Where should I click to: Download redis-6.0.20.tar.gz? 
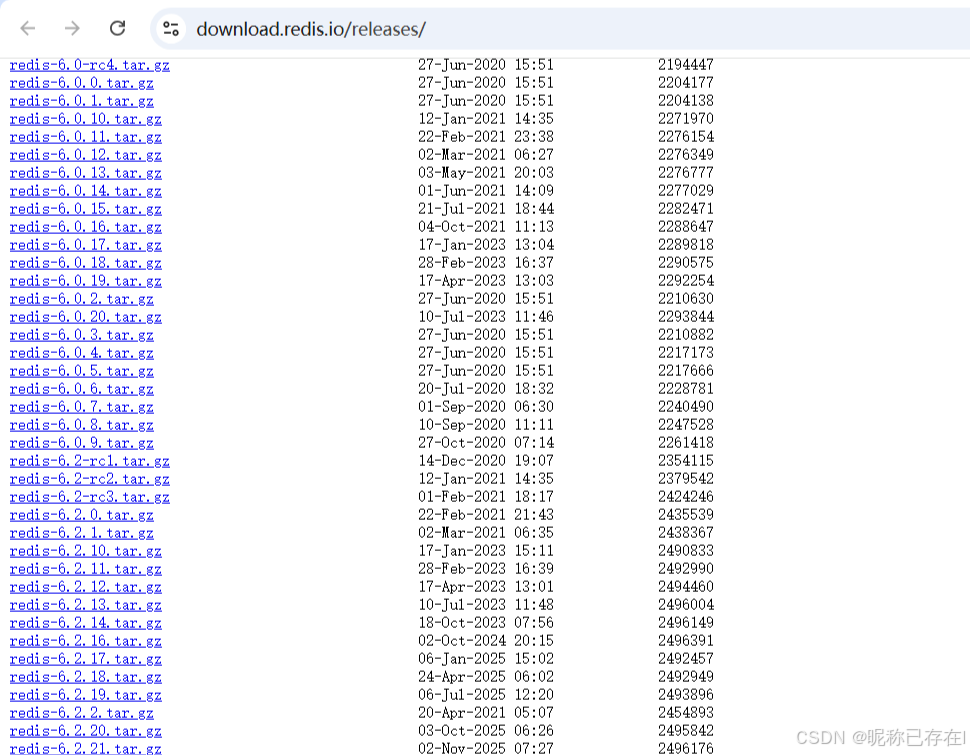pos(85,317)
